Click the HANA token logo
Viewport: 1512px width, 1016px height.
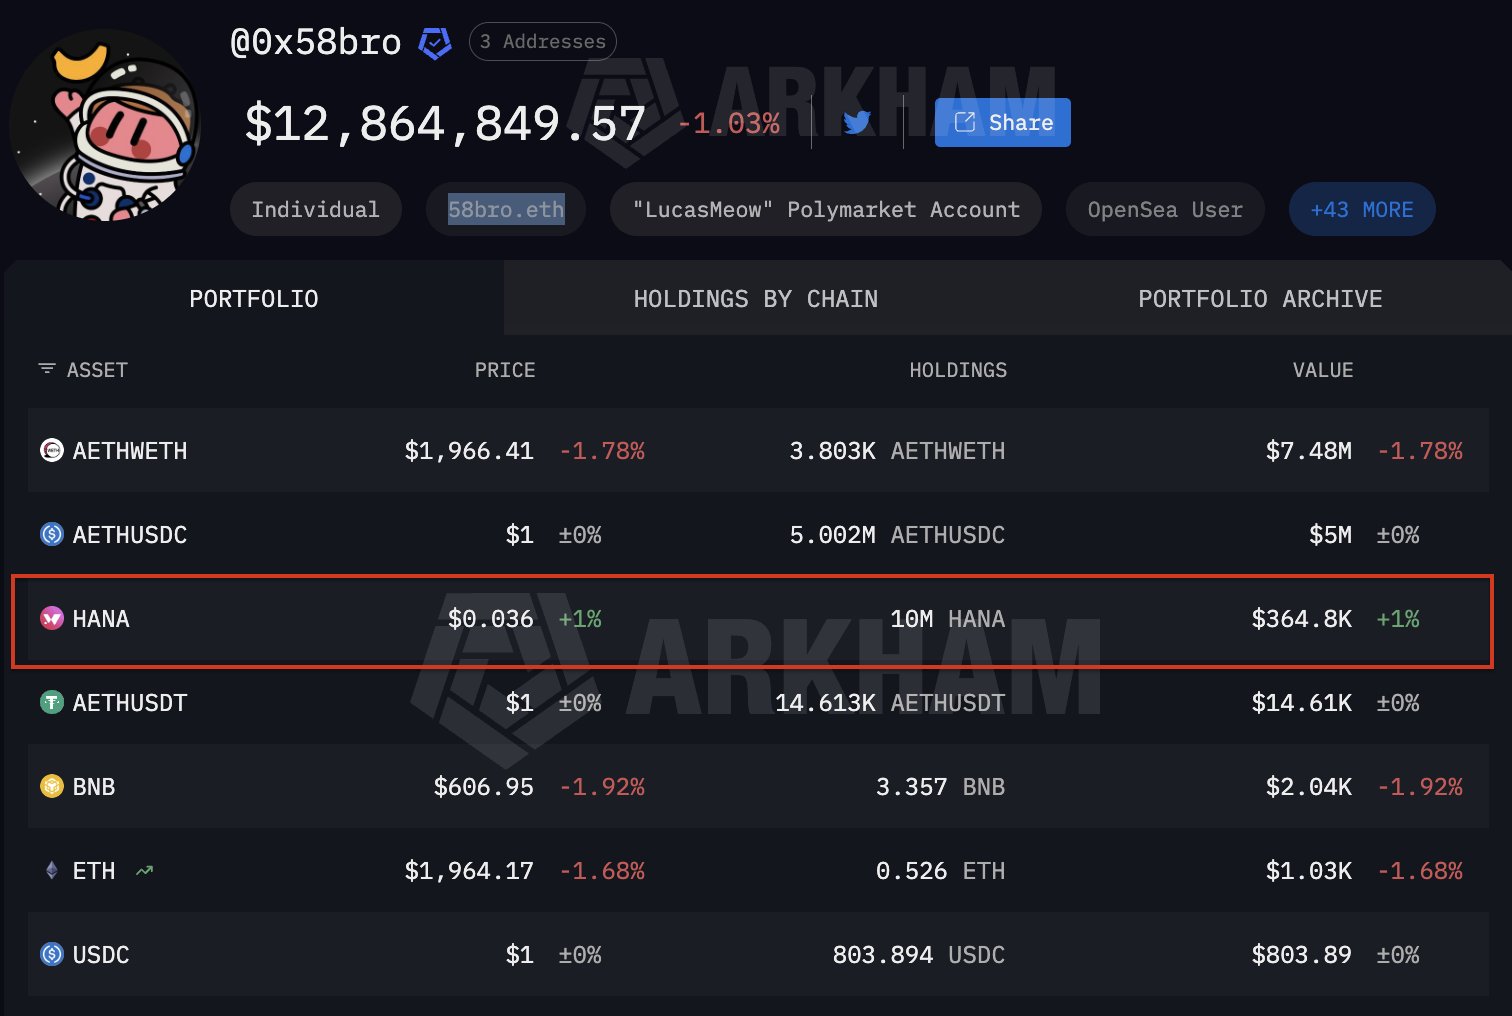[51, 619]
